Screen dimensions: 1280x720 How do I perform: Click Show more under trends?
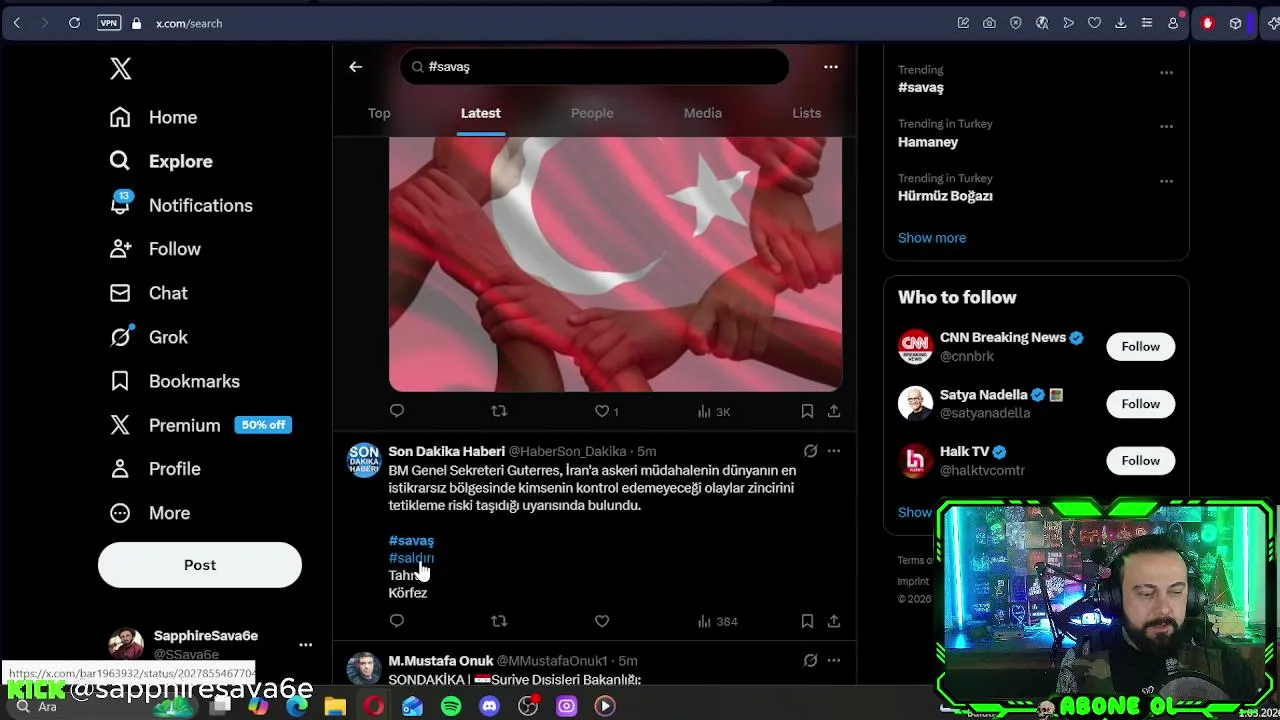931,238
